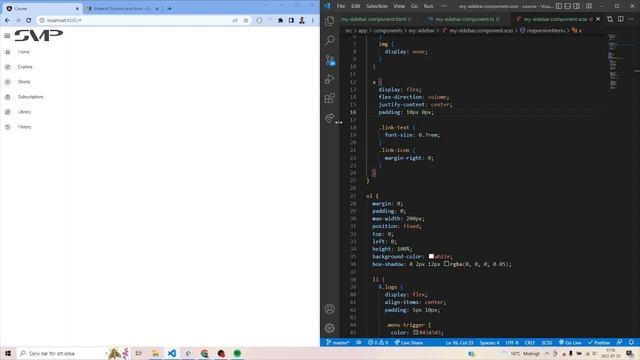Click the SCSS language mode item

click(x=547, y=342)
